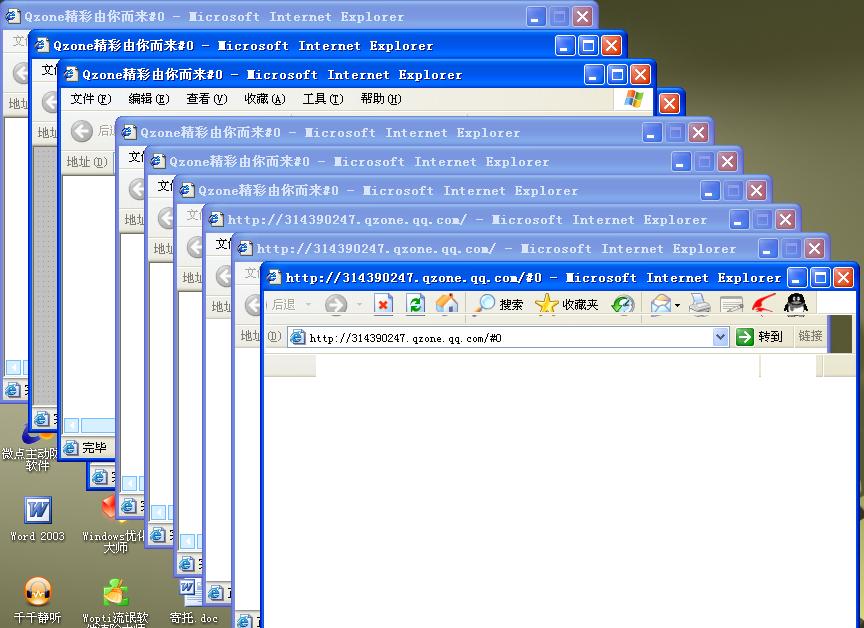Click the Stop loading icon in front window
The height and width of the screenshot is (628, 864).
tap(384, 304)
